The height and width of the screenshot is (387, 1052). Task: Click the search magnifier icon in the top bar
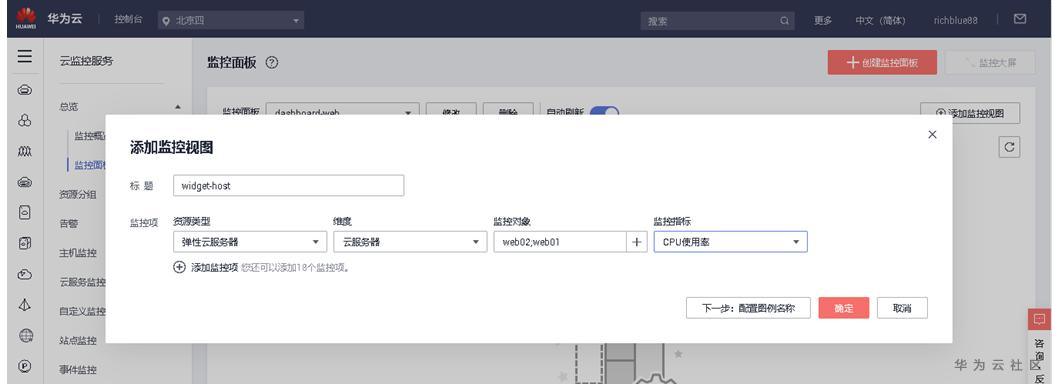click(784, 21)
